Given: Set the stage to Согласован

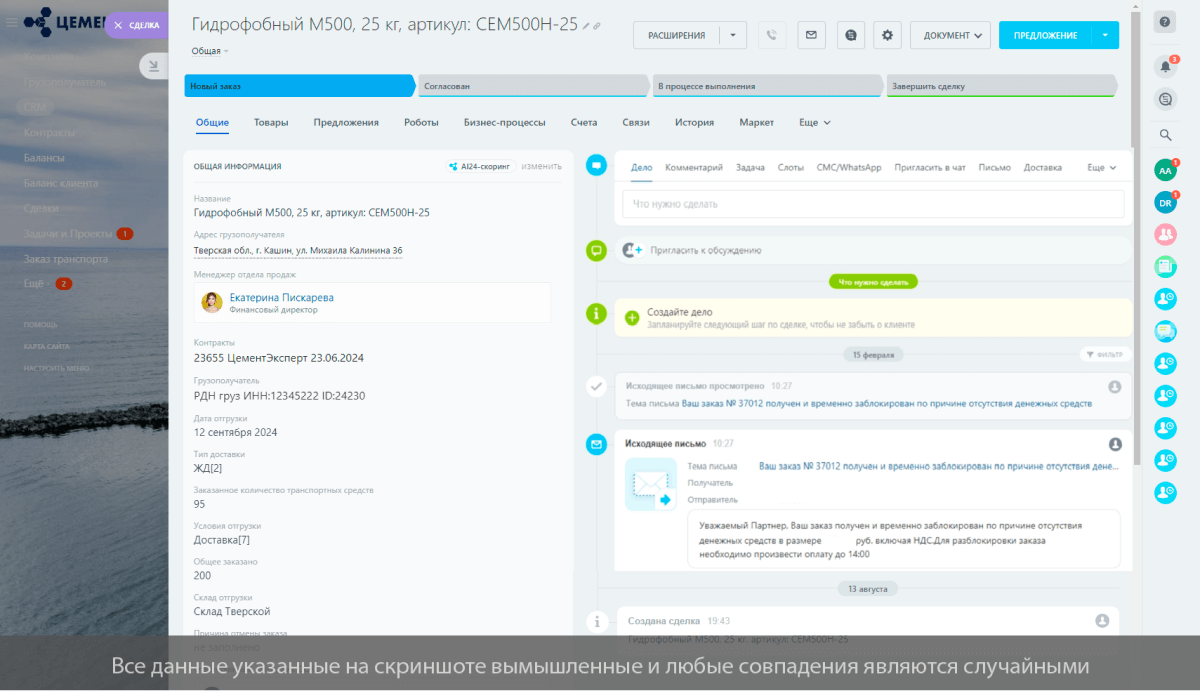Looking at the screenshot, I should (x=532, y=86).
